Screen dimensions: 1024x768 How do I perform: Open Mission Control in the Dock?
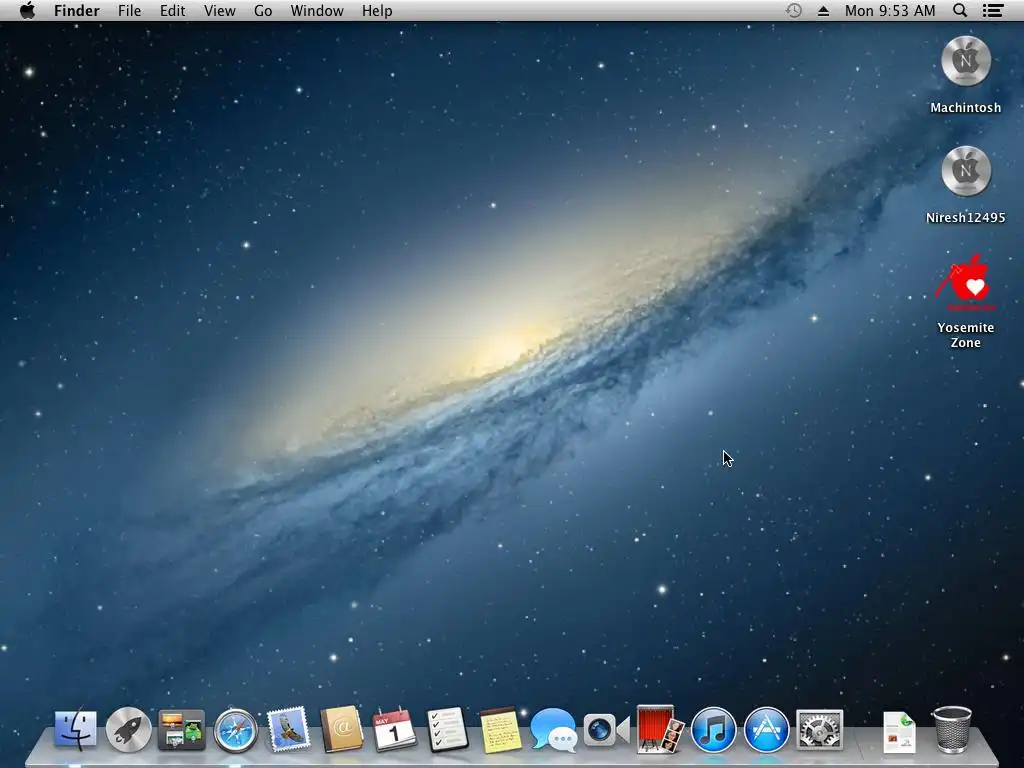coord(182,729)
